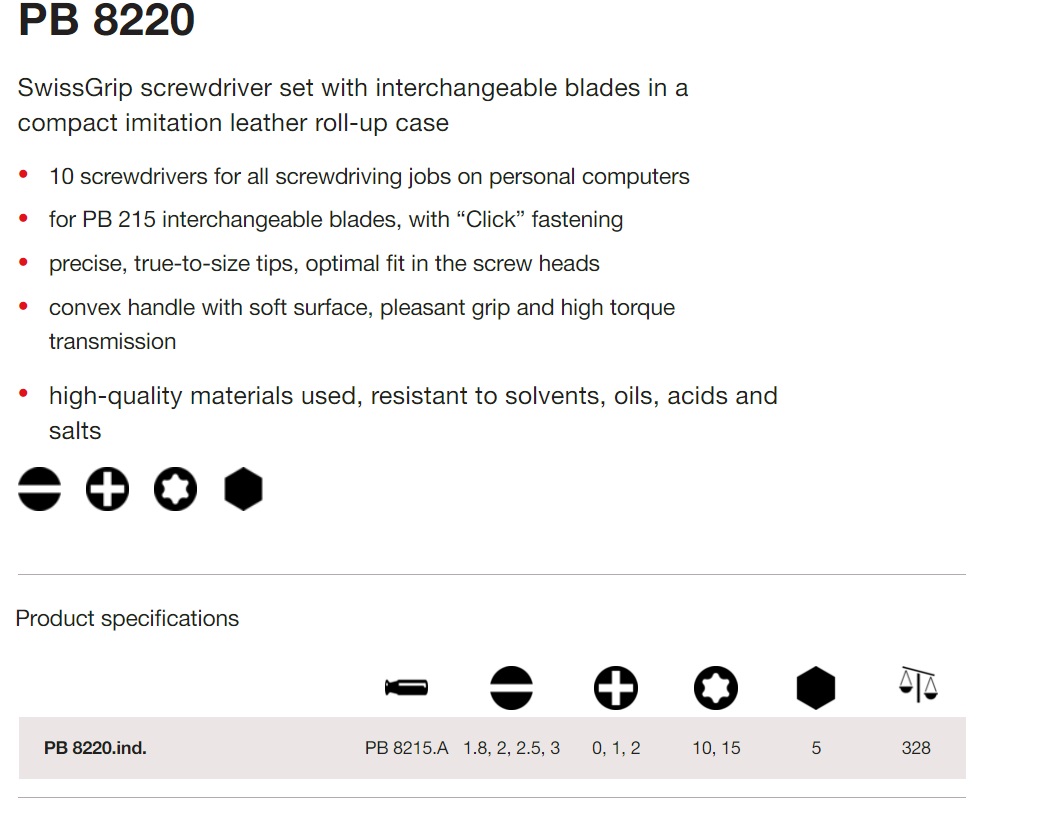
Task: Select the PB 8220.ind. product row label
Action: 95,748
